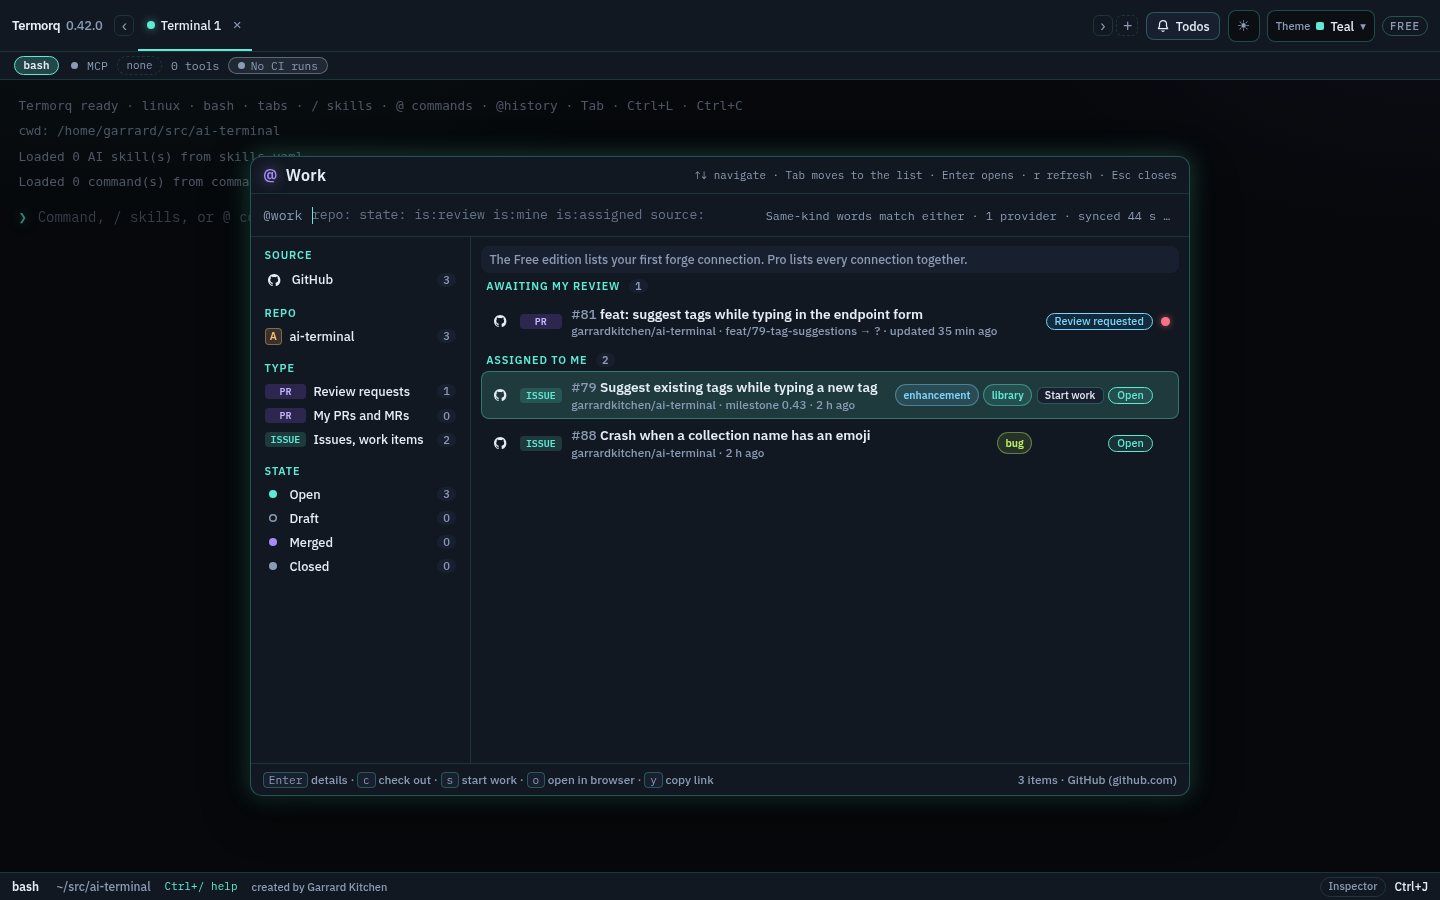
Task: Open the Inspector panel
Action: click(x=1353, y=886)
